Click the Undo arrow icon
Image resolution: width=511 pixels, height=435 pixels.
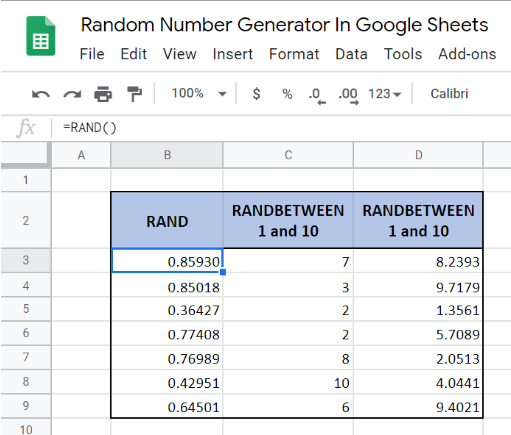[x=41, y=95]
